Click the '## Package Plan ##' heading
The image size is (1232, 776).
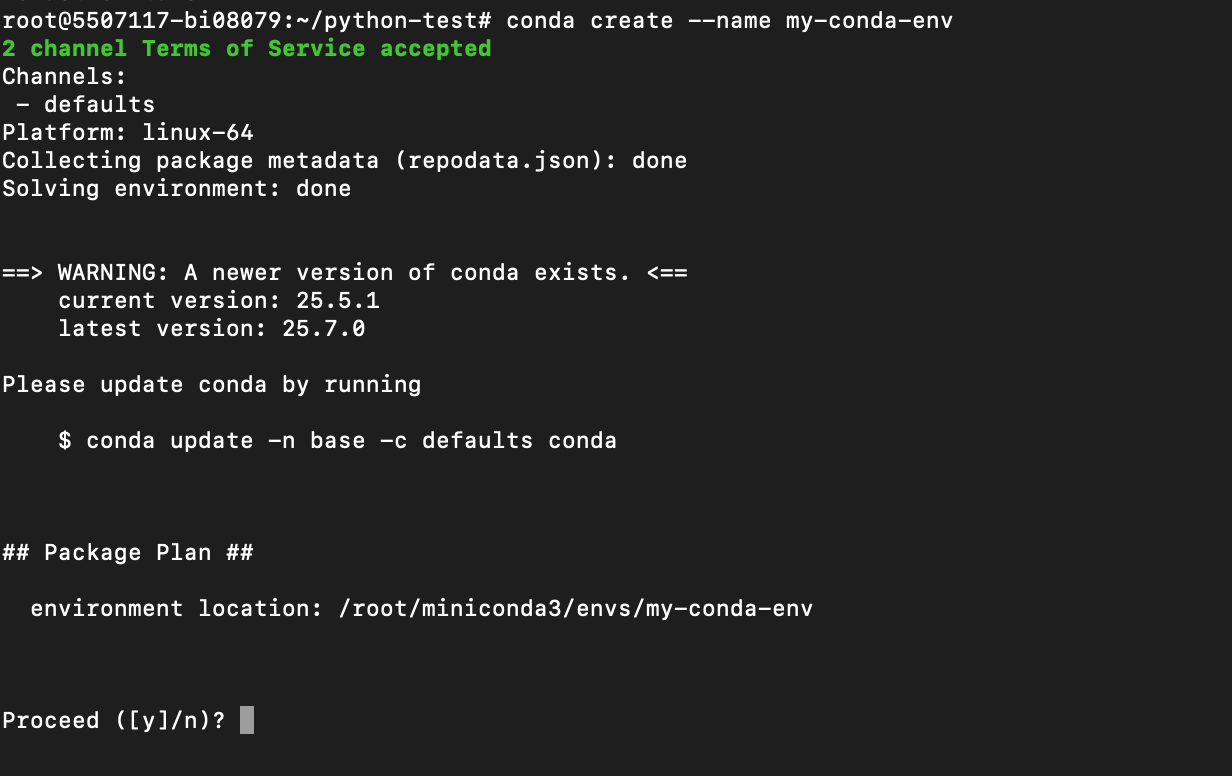[128, 553]
